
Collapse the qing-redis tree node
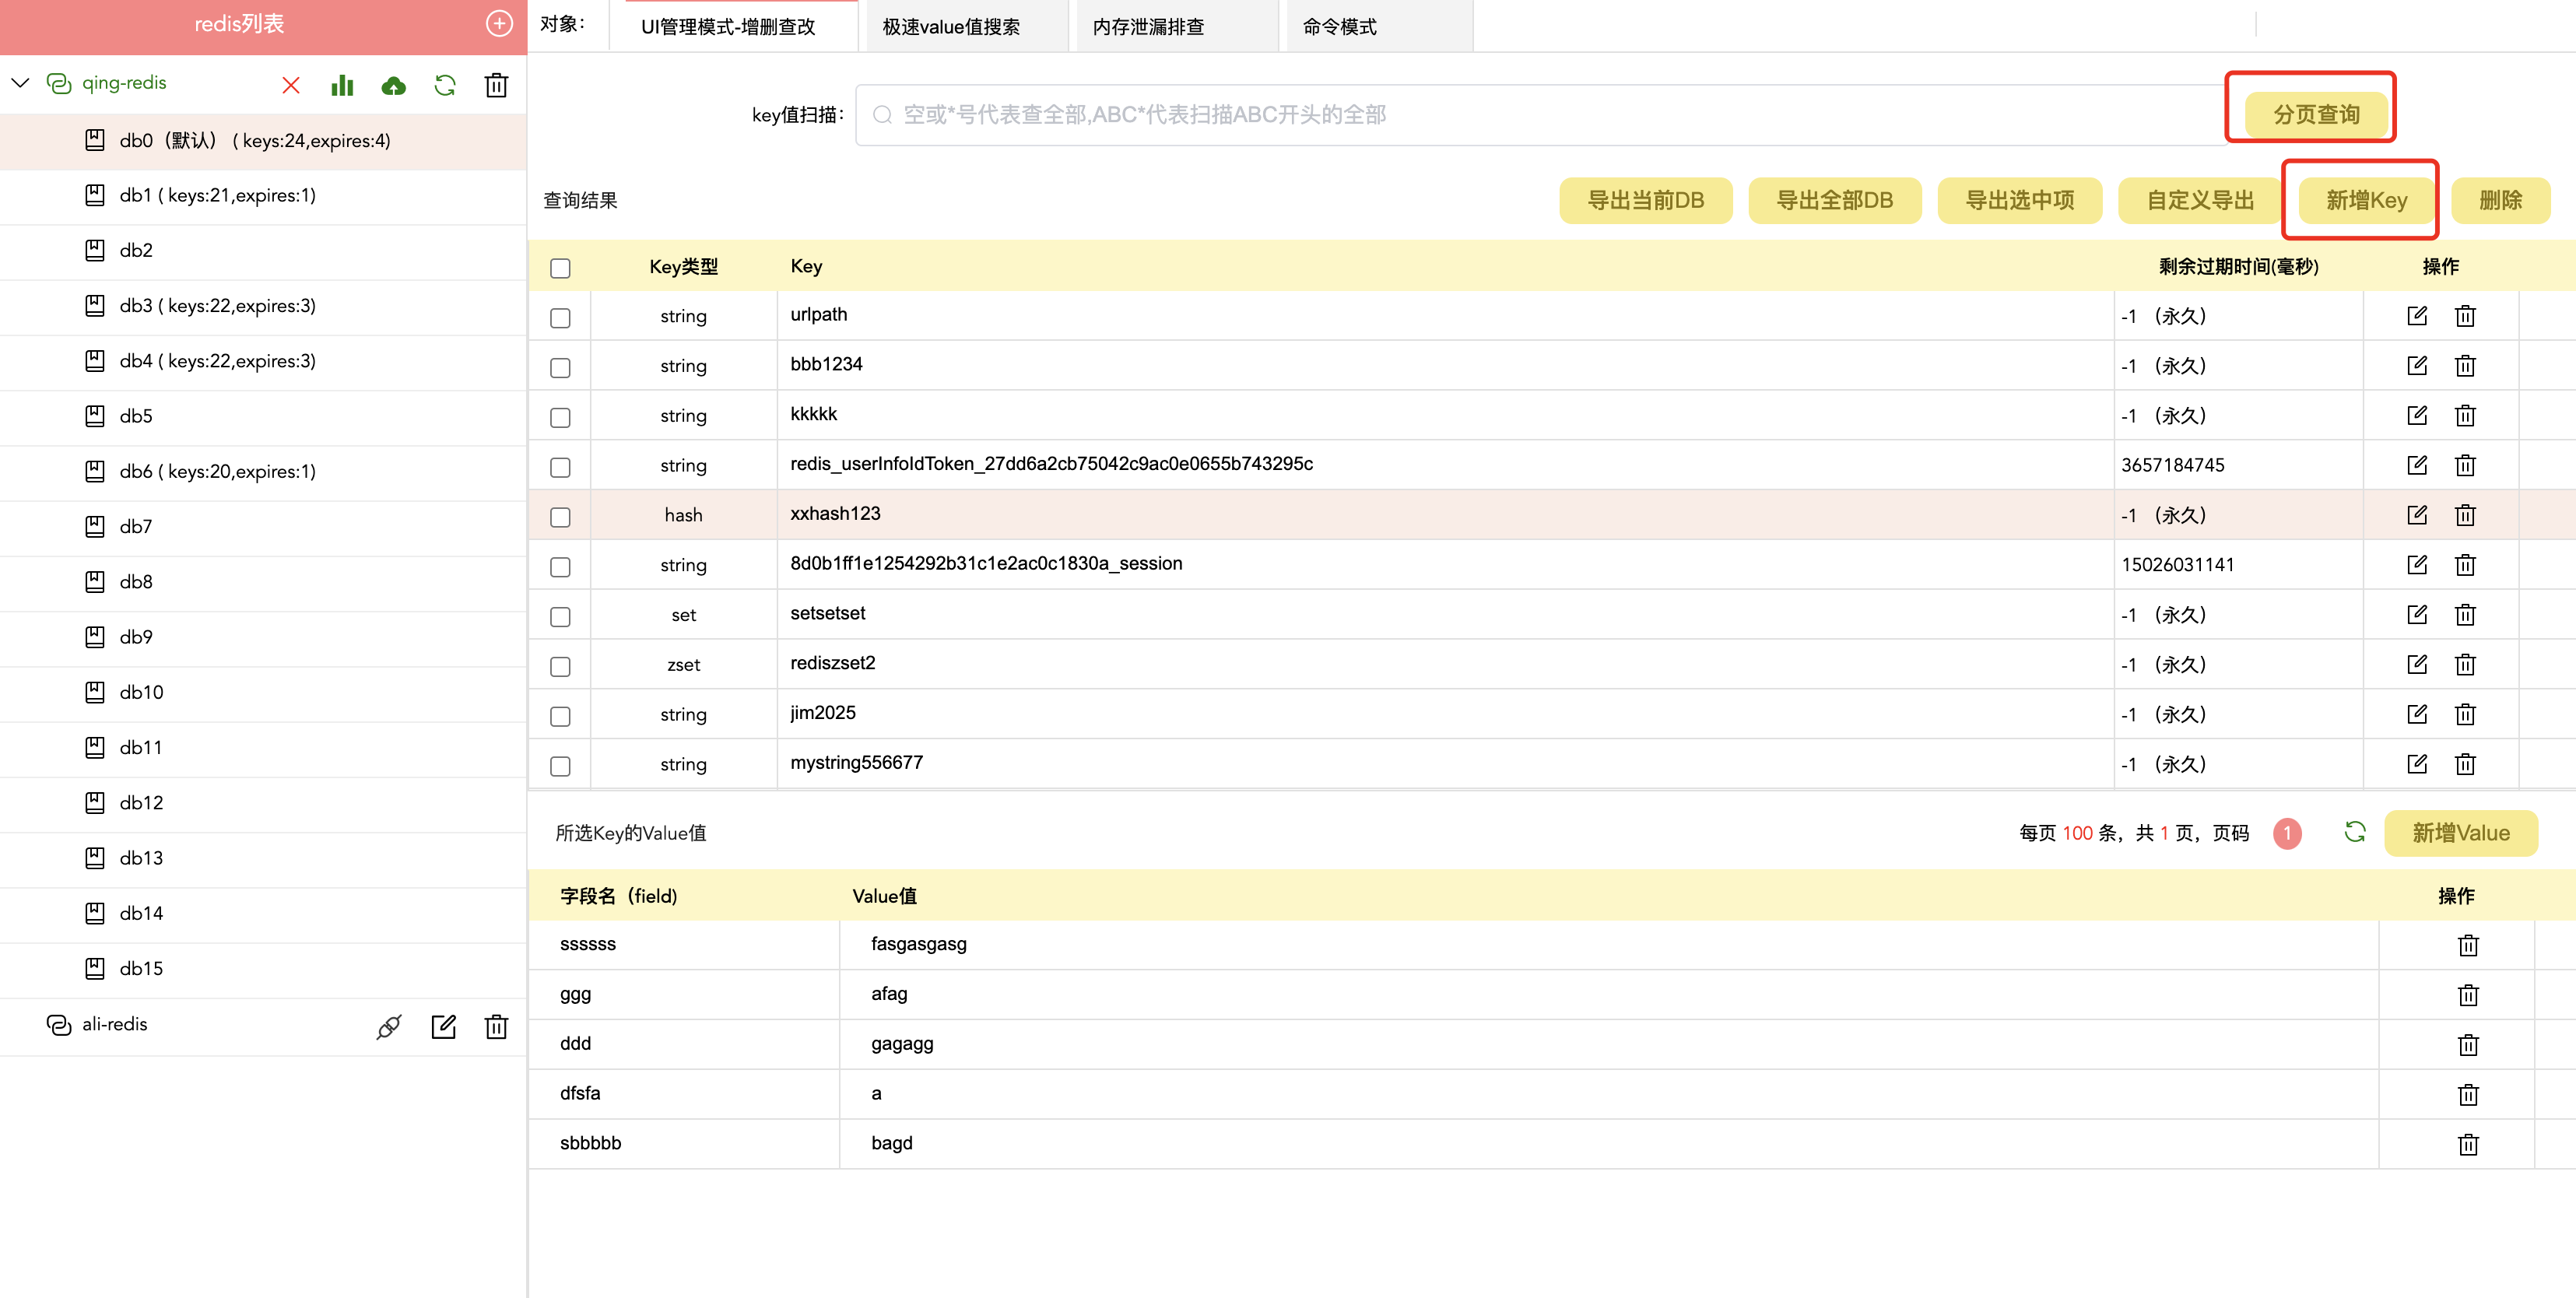(21, 83)
